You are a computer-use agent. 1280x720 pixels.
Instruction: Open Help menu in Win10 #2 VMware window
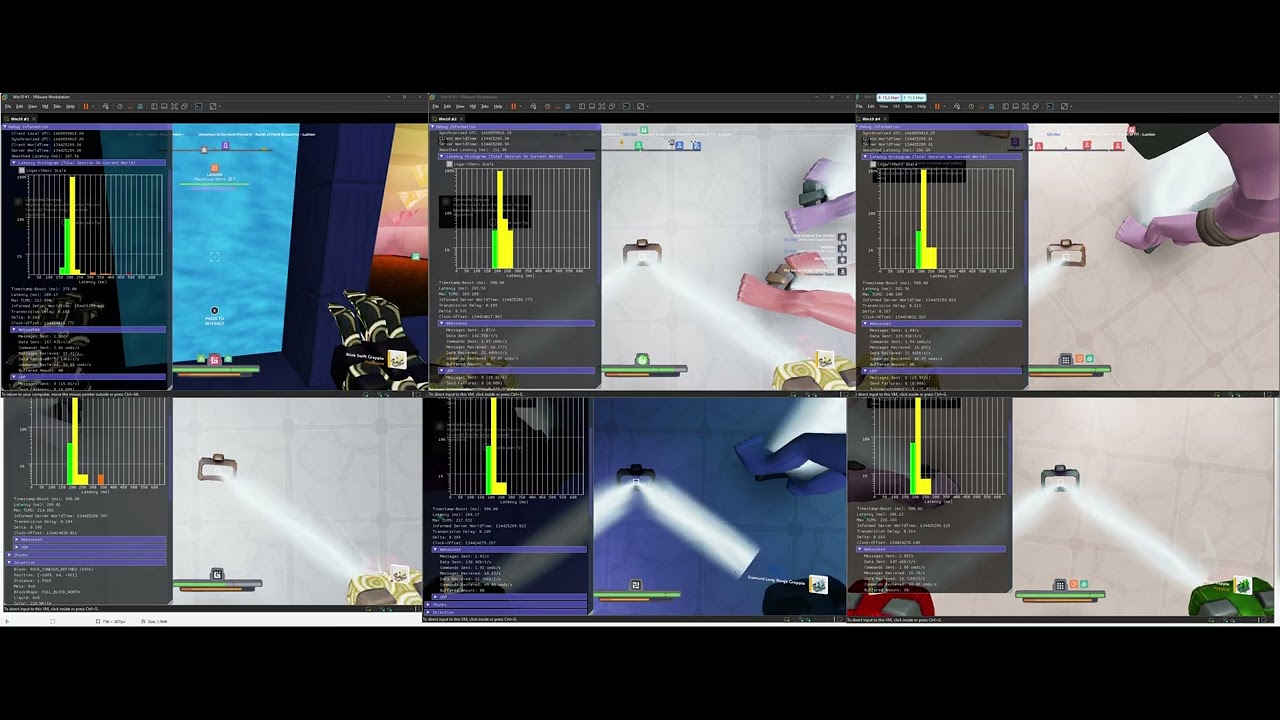498,106
